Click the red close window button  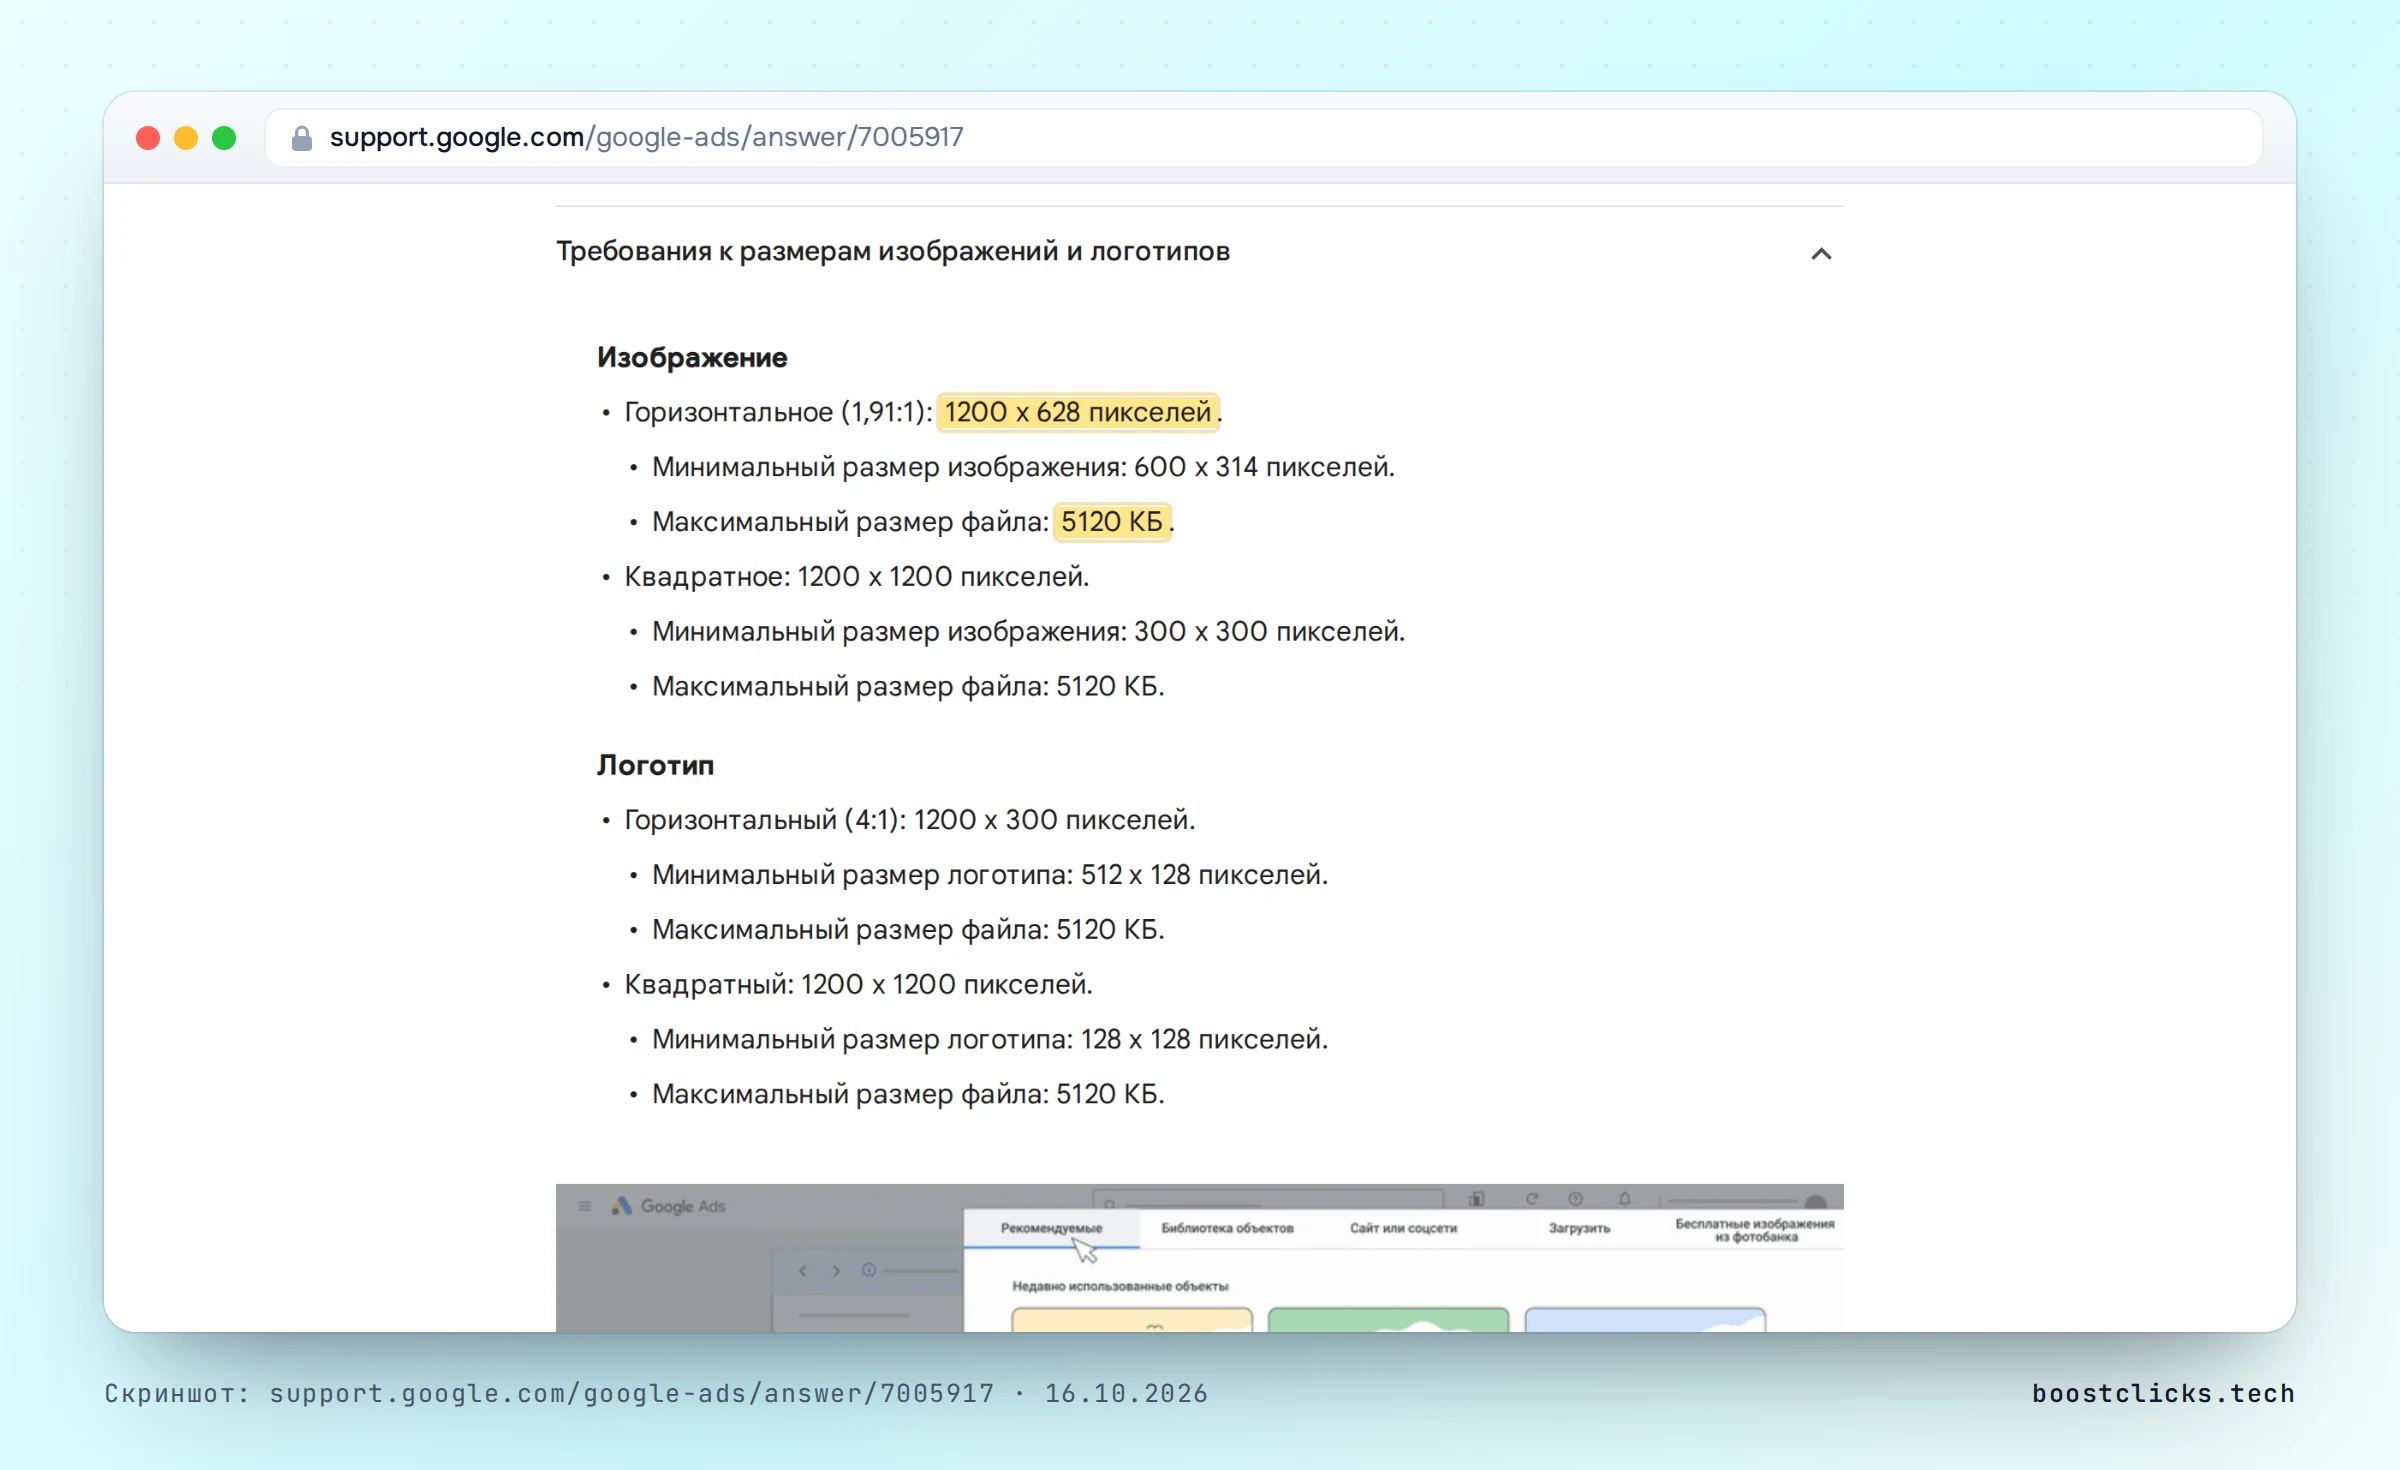coord(148,138)
